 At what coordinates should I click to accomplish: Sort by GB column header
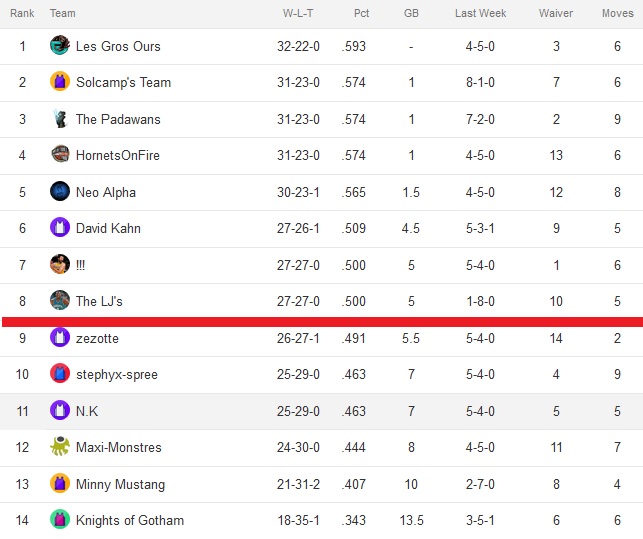411,13
